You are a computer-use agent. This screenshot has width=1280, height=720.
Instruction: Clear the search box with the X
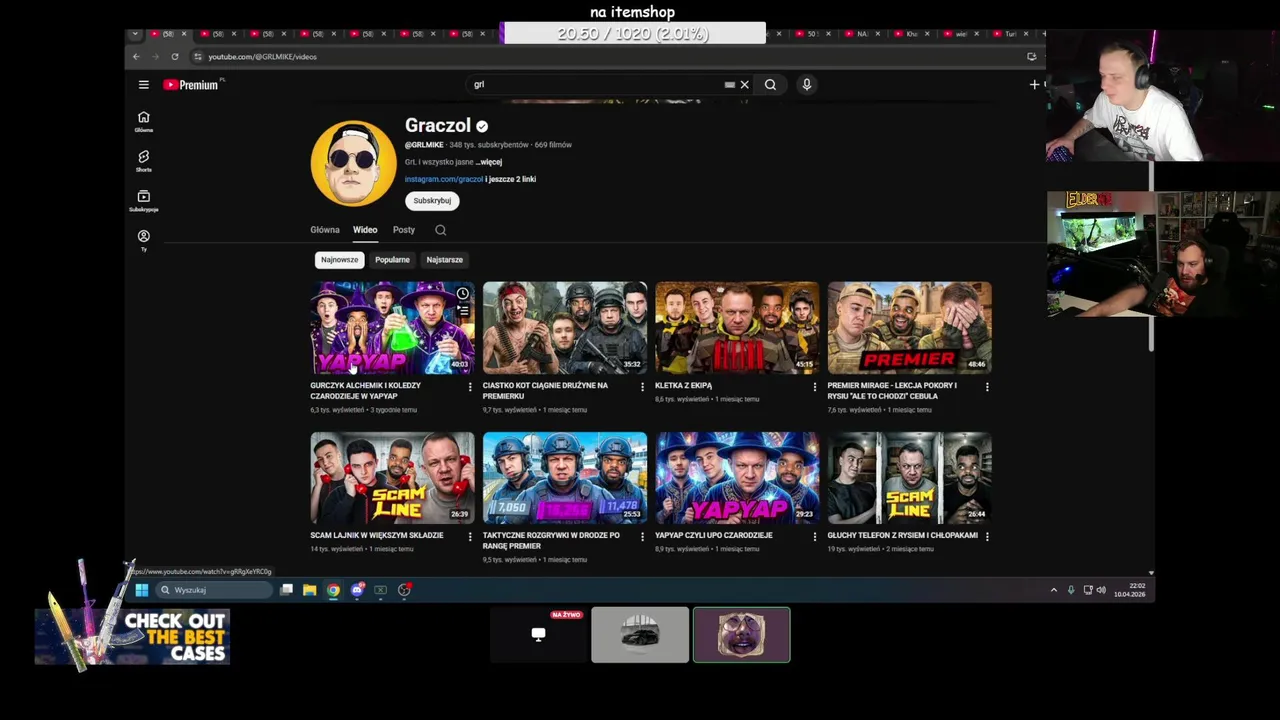pyautogui.click(x=744, y=85)
